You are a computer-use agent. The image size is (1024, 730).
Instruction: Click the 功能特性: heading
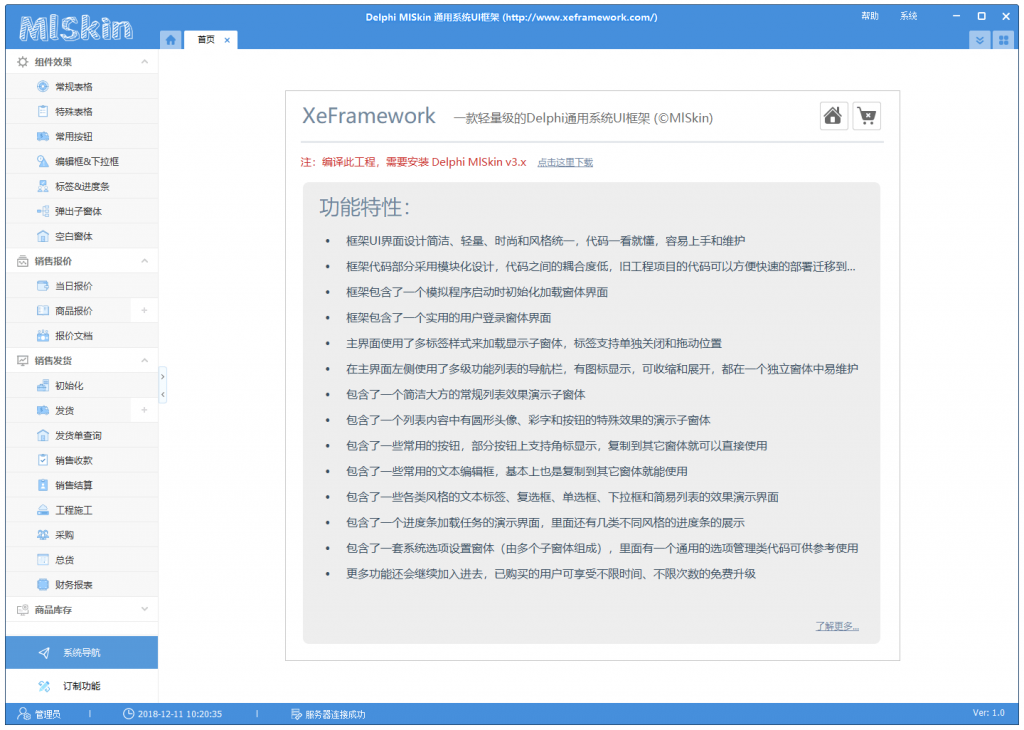click(x=364, y=208)
